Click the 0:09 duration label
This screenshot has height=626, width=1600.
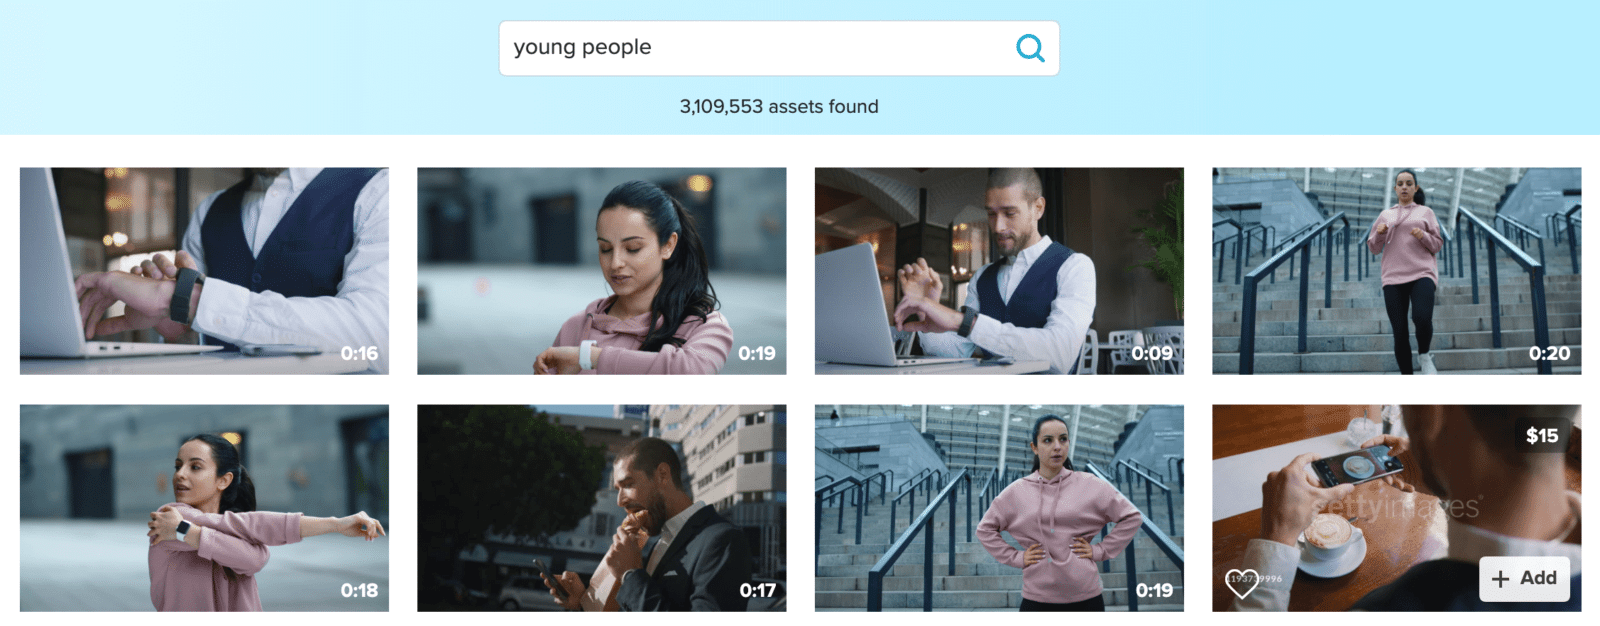(x=1152, y=353)
